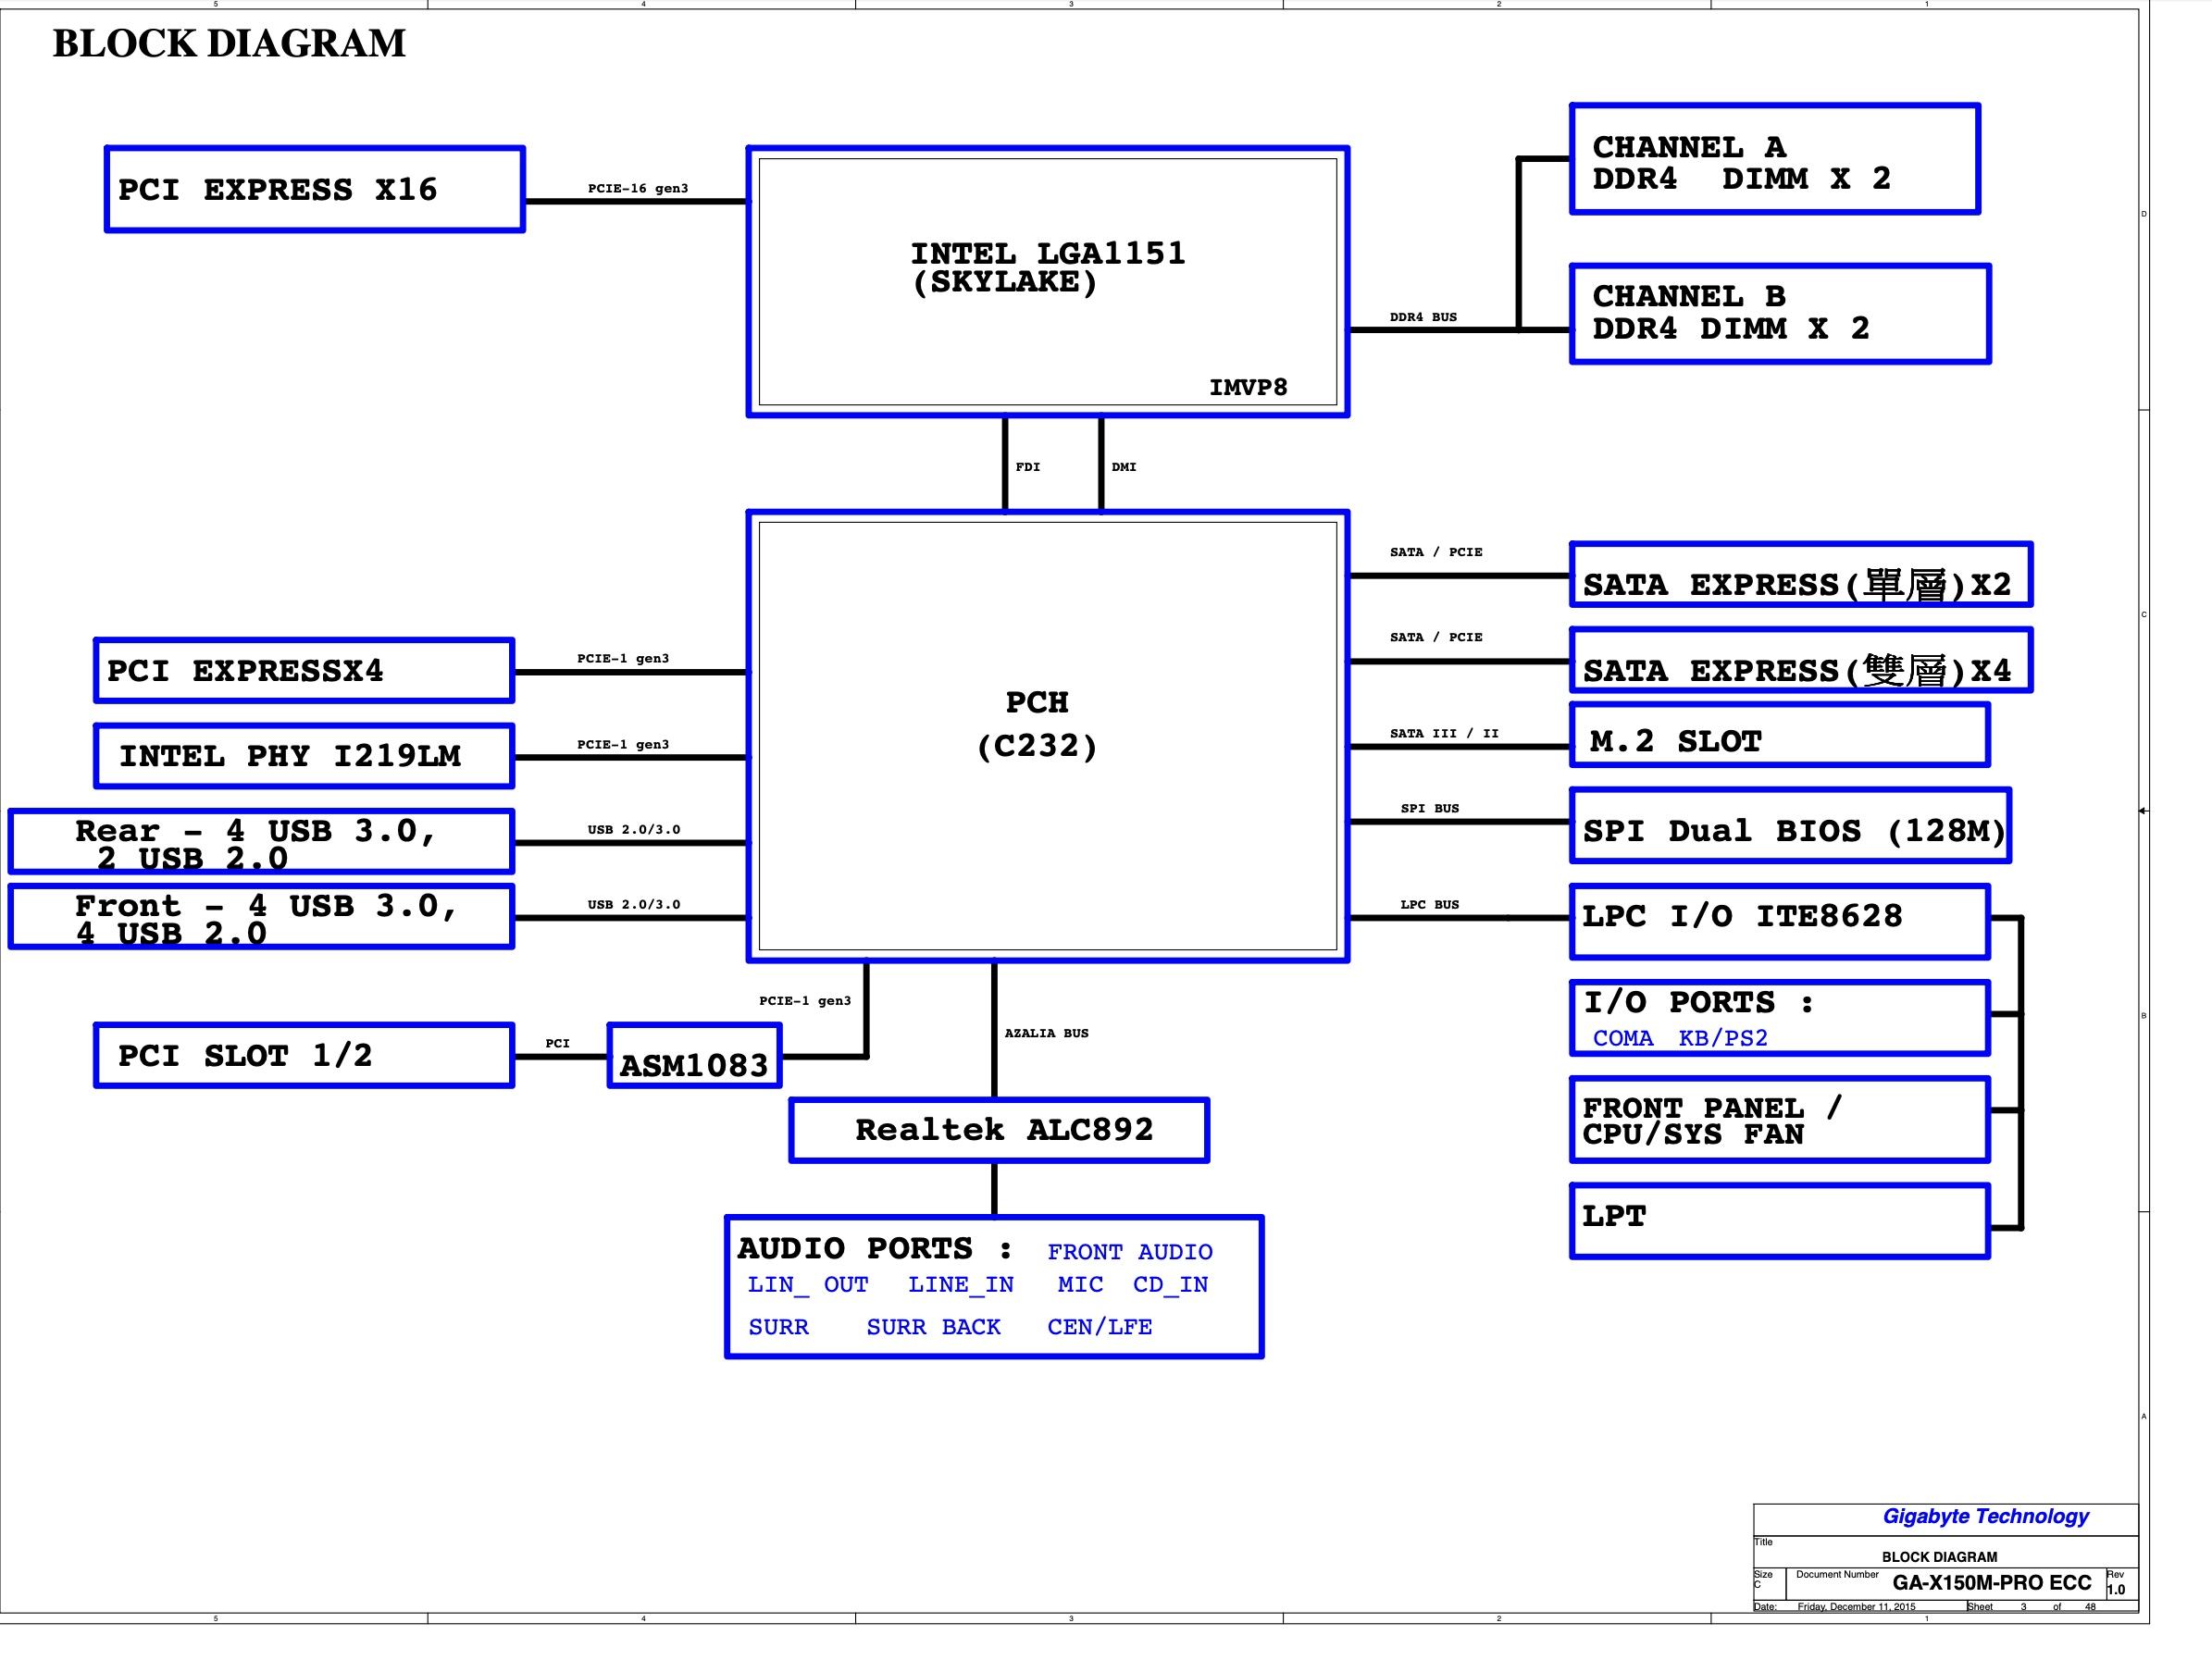Click the FDI link label

(1028, 467)
